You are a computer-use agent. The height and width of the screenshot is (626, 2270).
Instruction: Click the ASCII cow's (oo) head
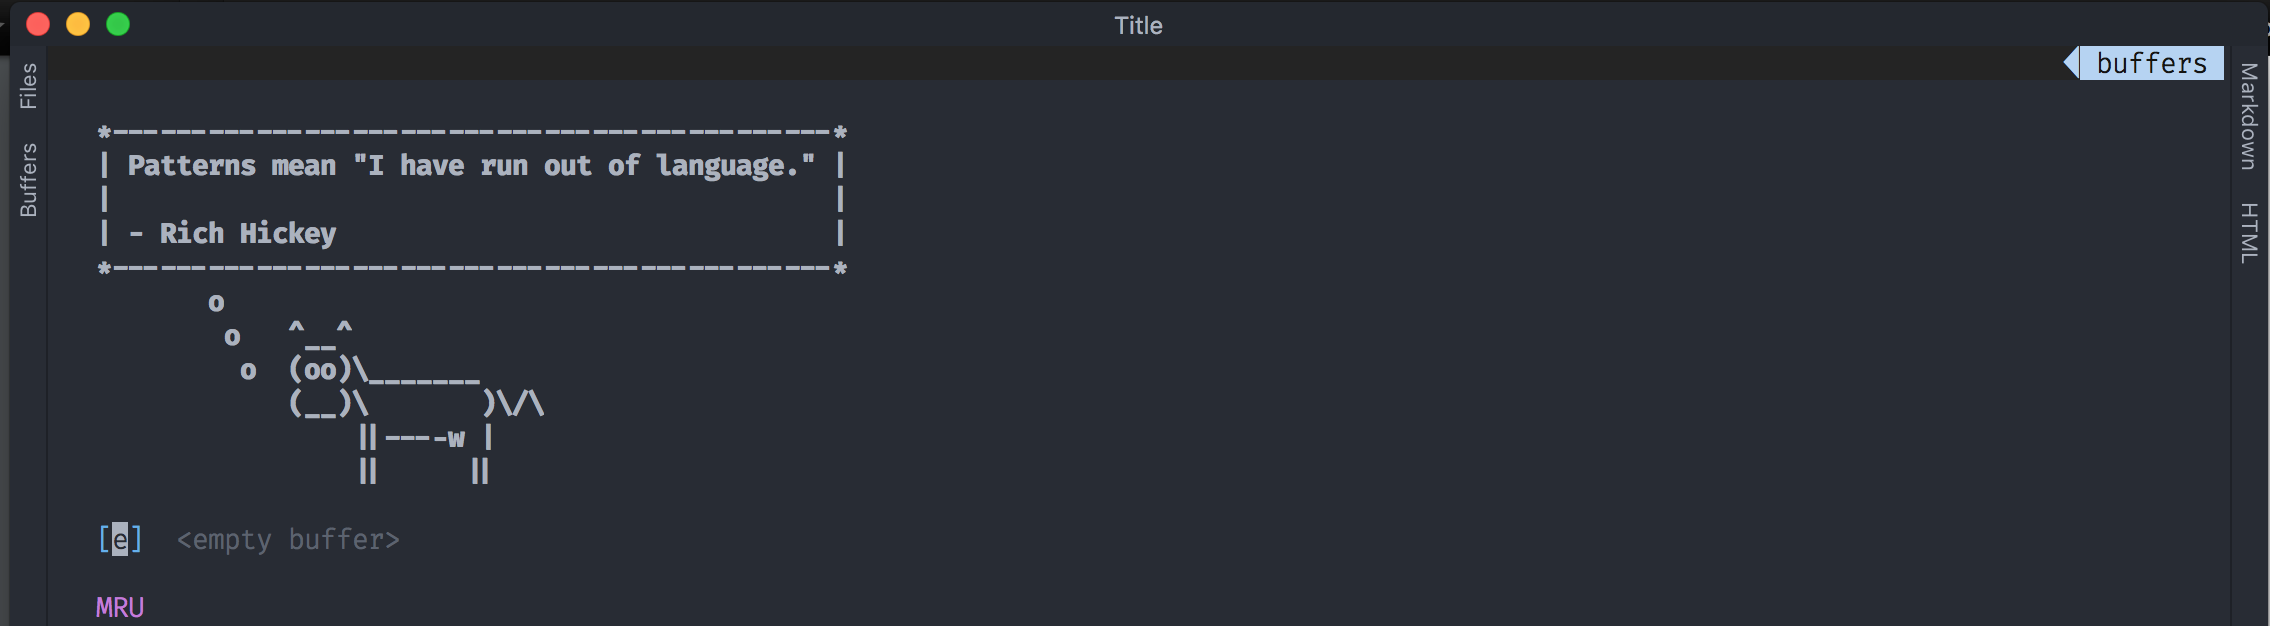[x=320, y=370]
